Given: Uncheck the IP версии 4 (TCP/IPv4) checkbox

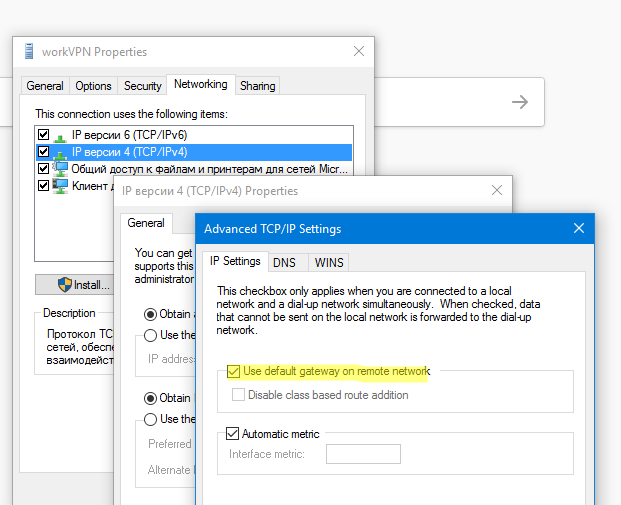Looking at the screenshot, I should tap(44, 152).
